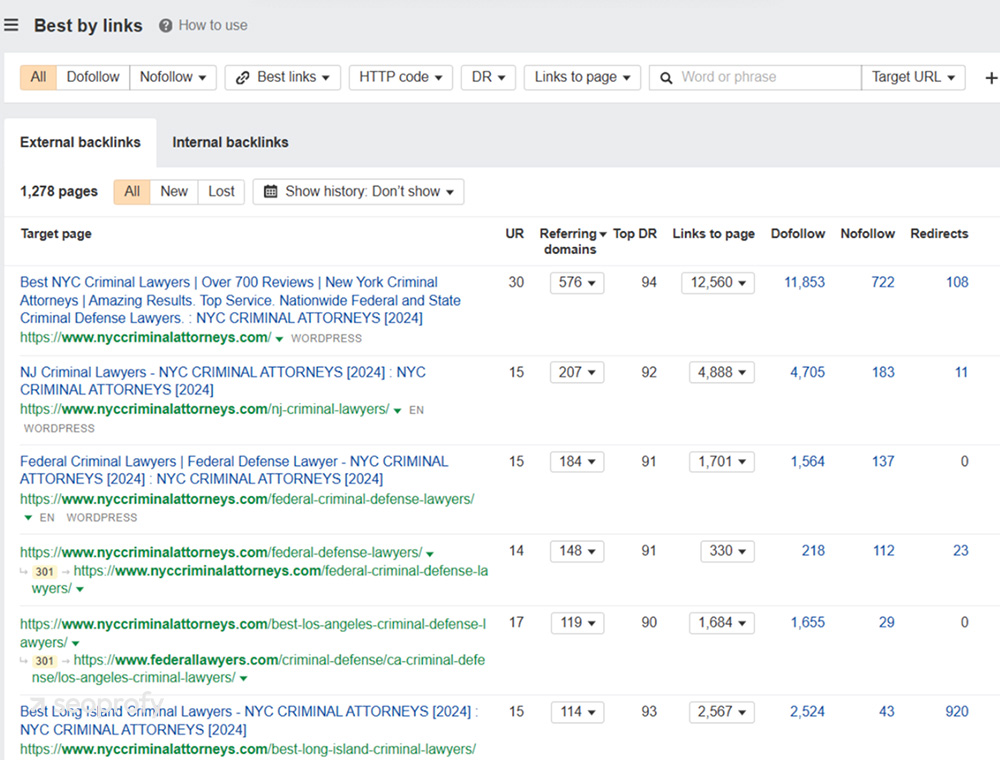The height and width of the screenshot is (760, 1000).
Task: Open Best NYC Criminal Lawyers page title link
Action: [240, 300]
